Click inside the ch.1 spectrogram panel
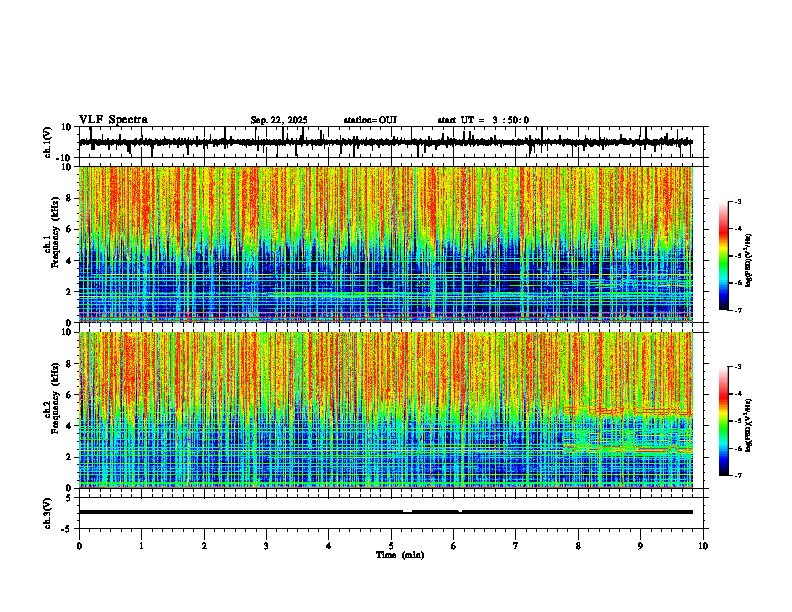This screenshot has height=612, width=792. tap(385, 244)
